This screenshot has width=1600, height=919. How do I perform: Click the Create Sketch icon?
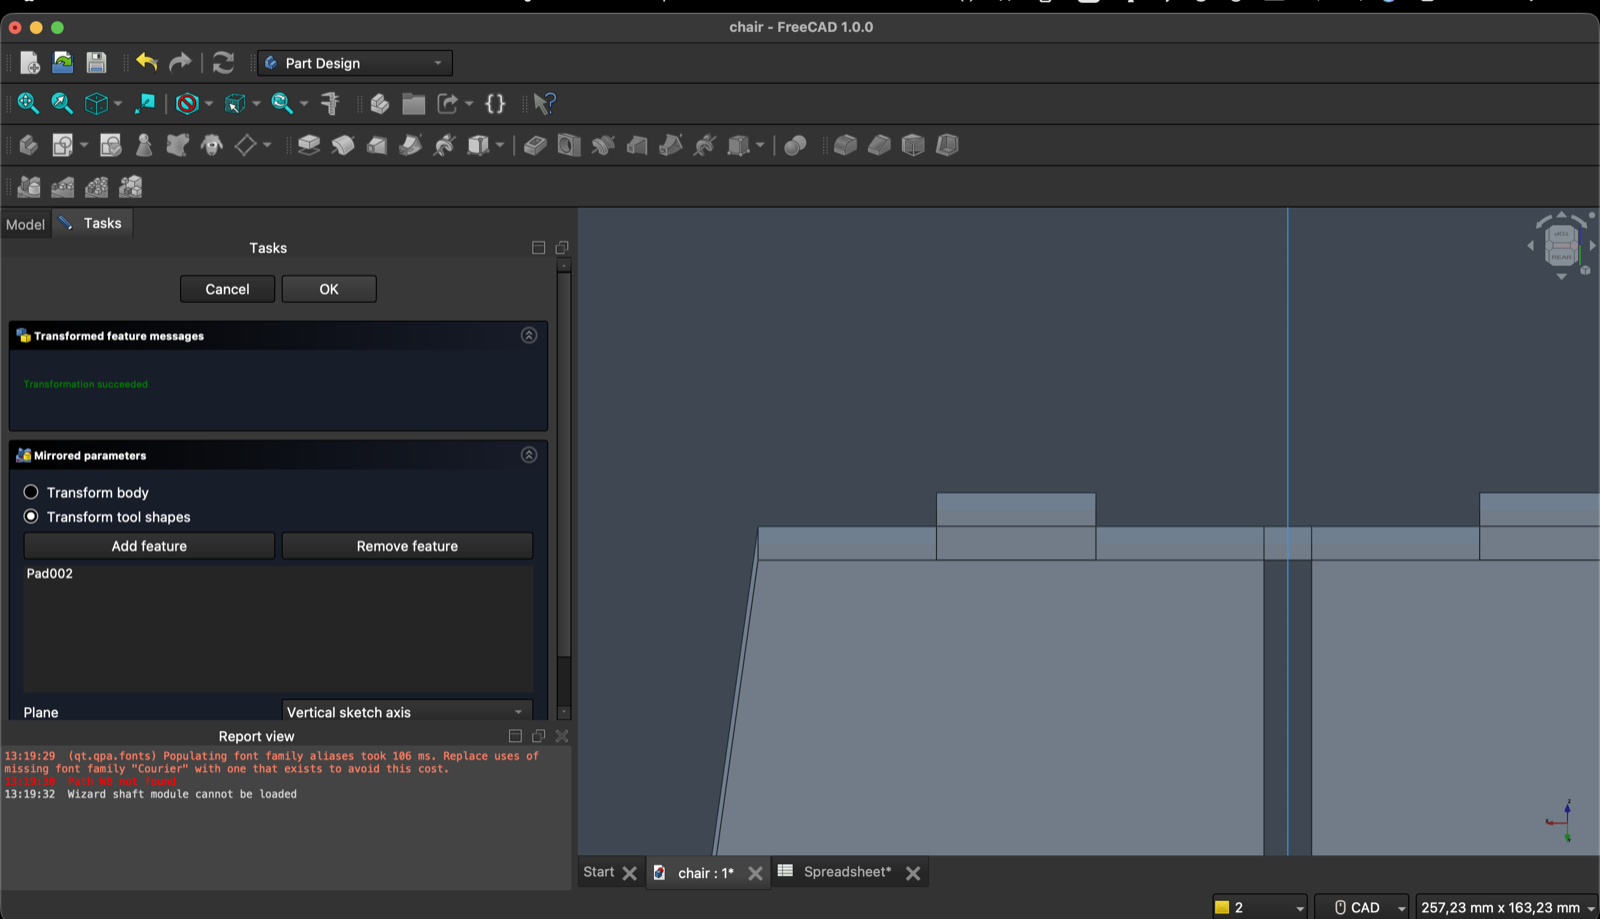coord(62,146)
